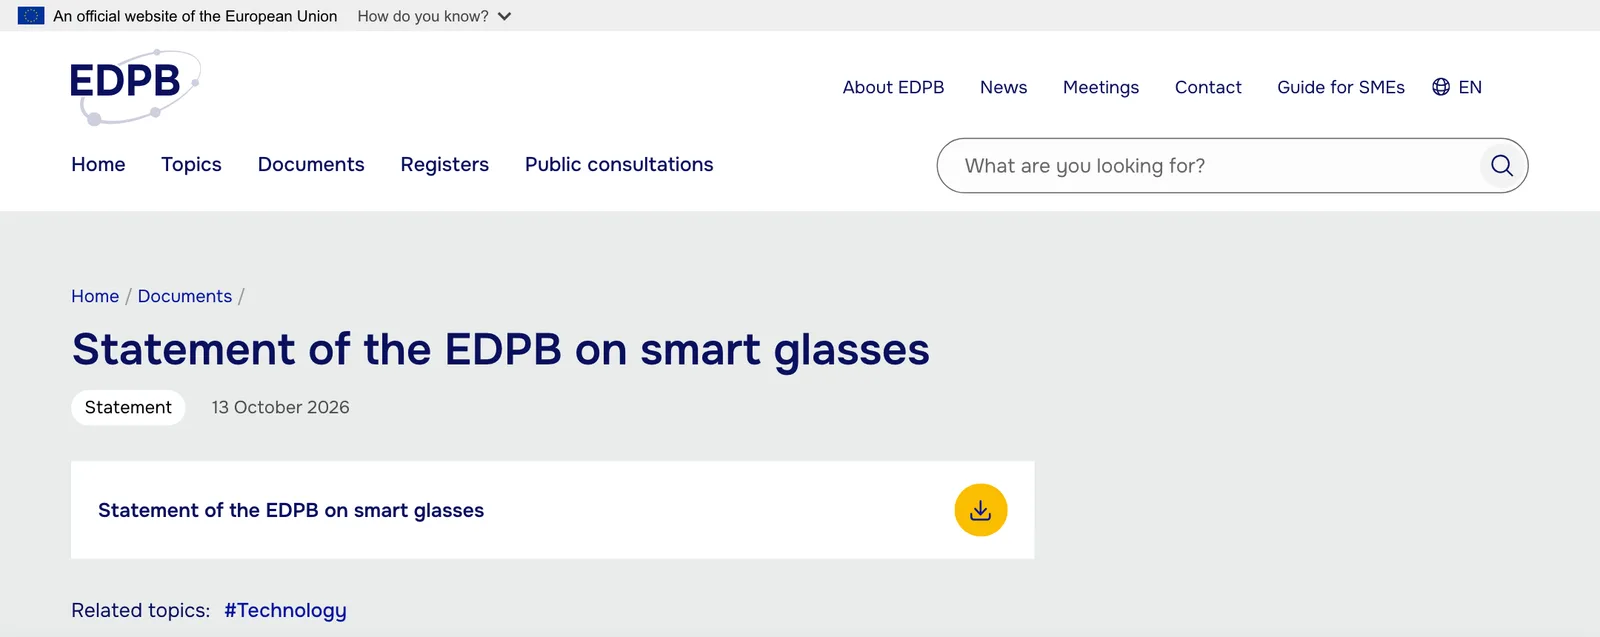Click the globe language icon

tap(1441, 87)
